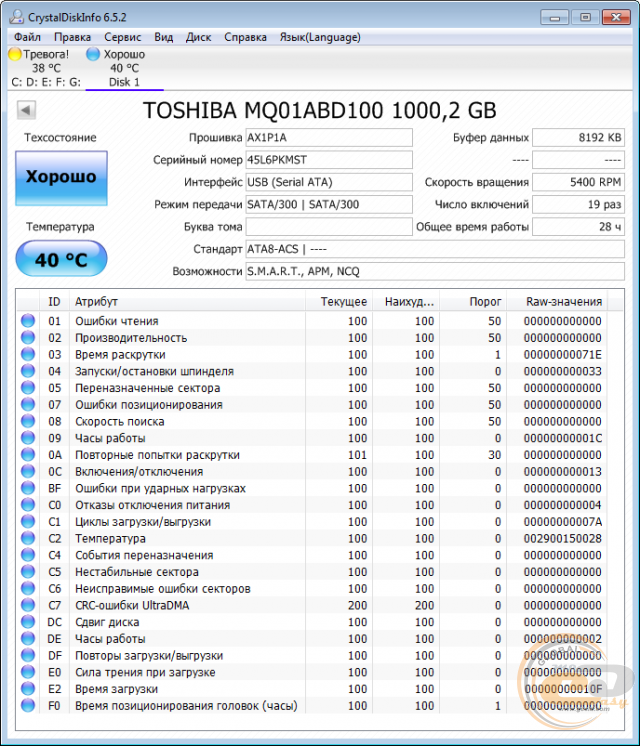Image resolution: width=640 pixels, height=746 pixels.
Task: Click status circle for Повторные попытки раскрутки
Action: 28,454
